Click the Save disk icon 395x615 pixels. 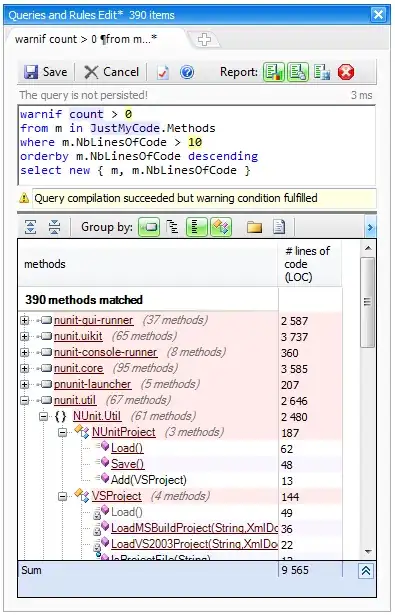(31, 72)
